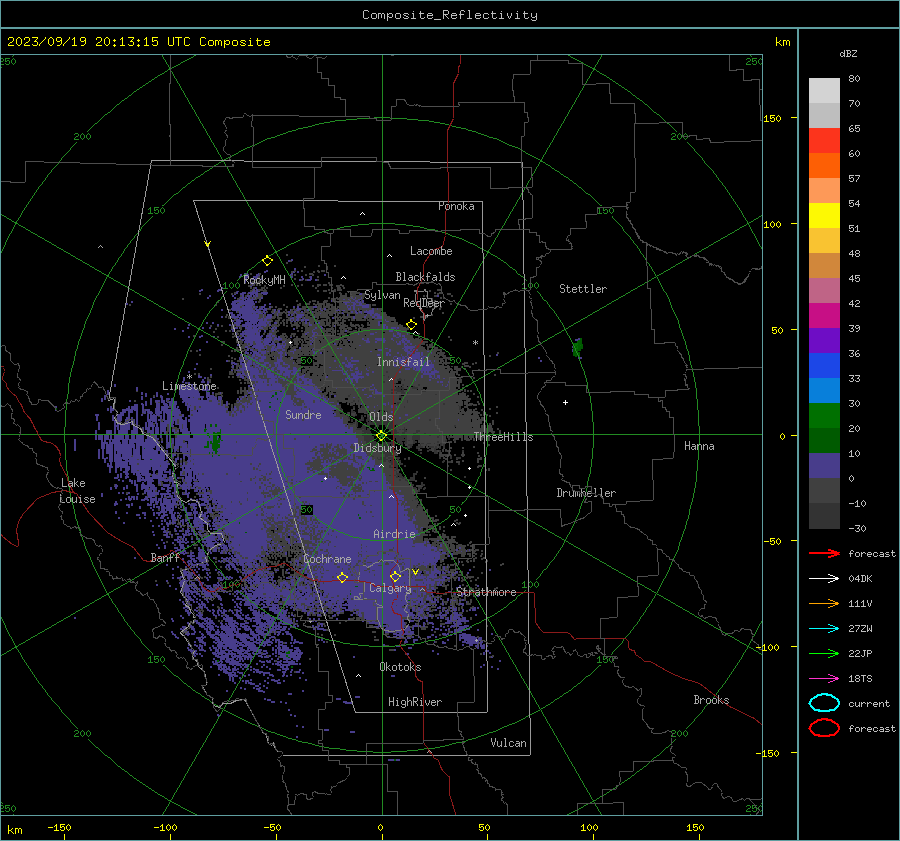Click the cyan 27ZW arrow icon
The width and height of the screenshot is (900, 841).
[824, 629]
